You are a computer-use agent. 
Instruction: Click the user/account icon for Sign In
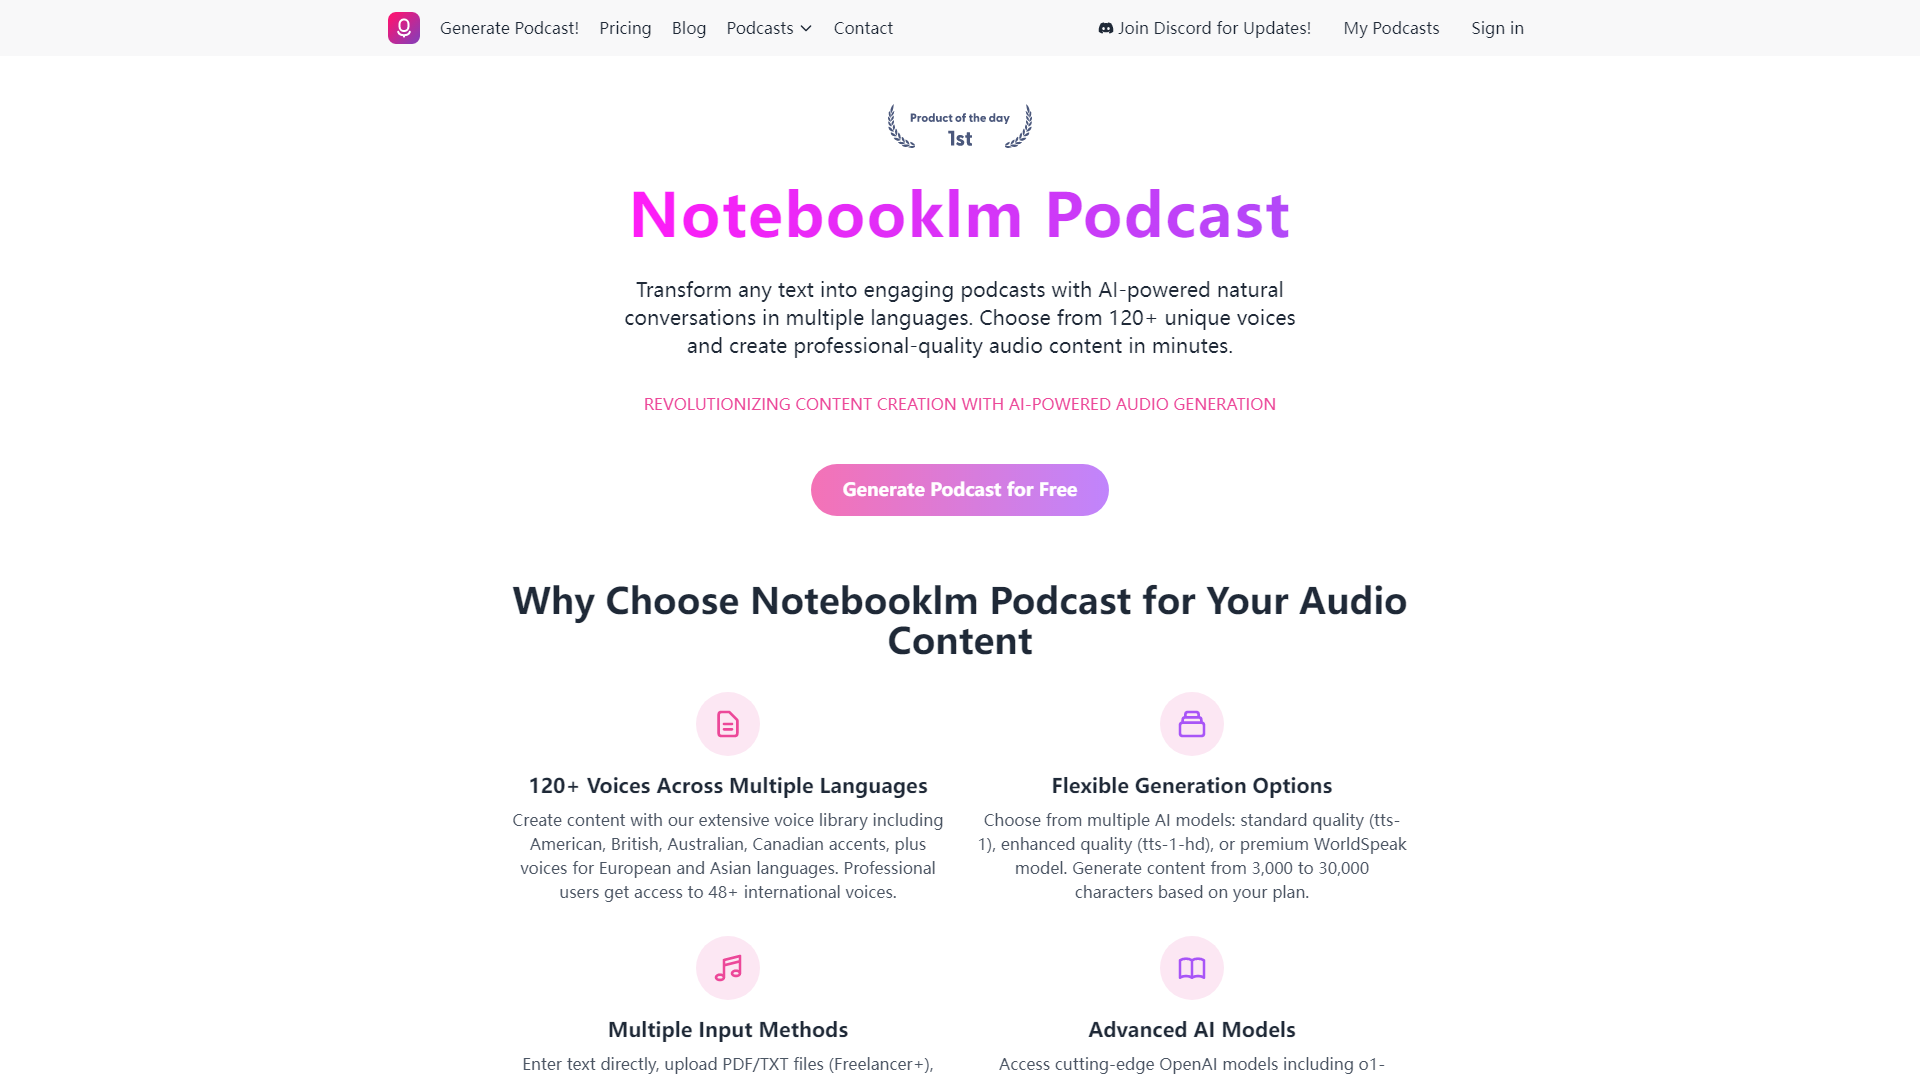tap(1498, 28)
